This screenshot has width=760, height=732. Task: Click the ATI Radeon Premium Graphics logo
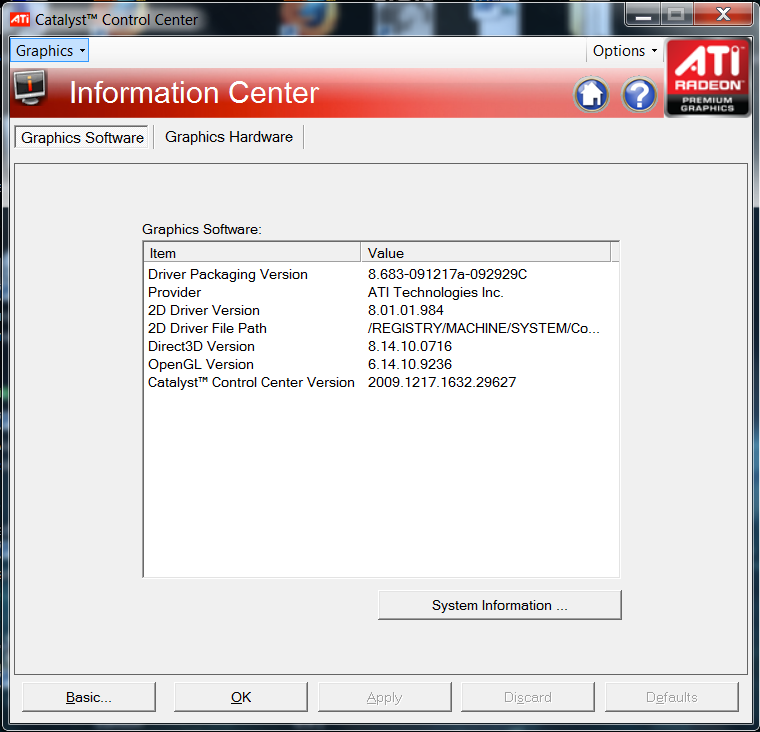707,78
